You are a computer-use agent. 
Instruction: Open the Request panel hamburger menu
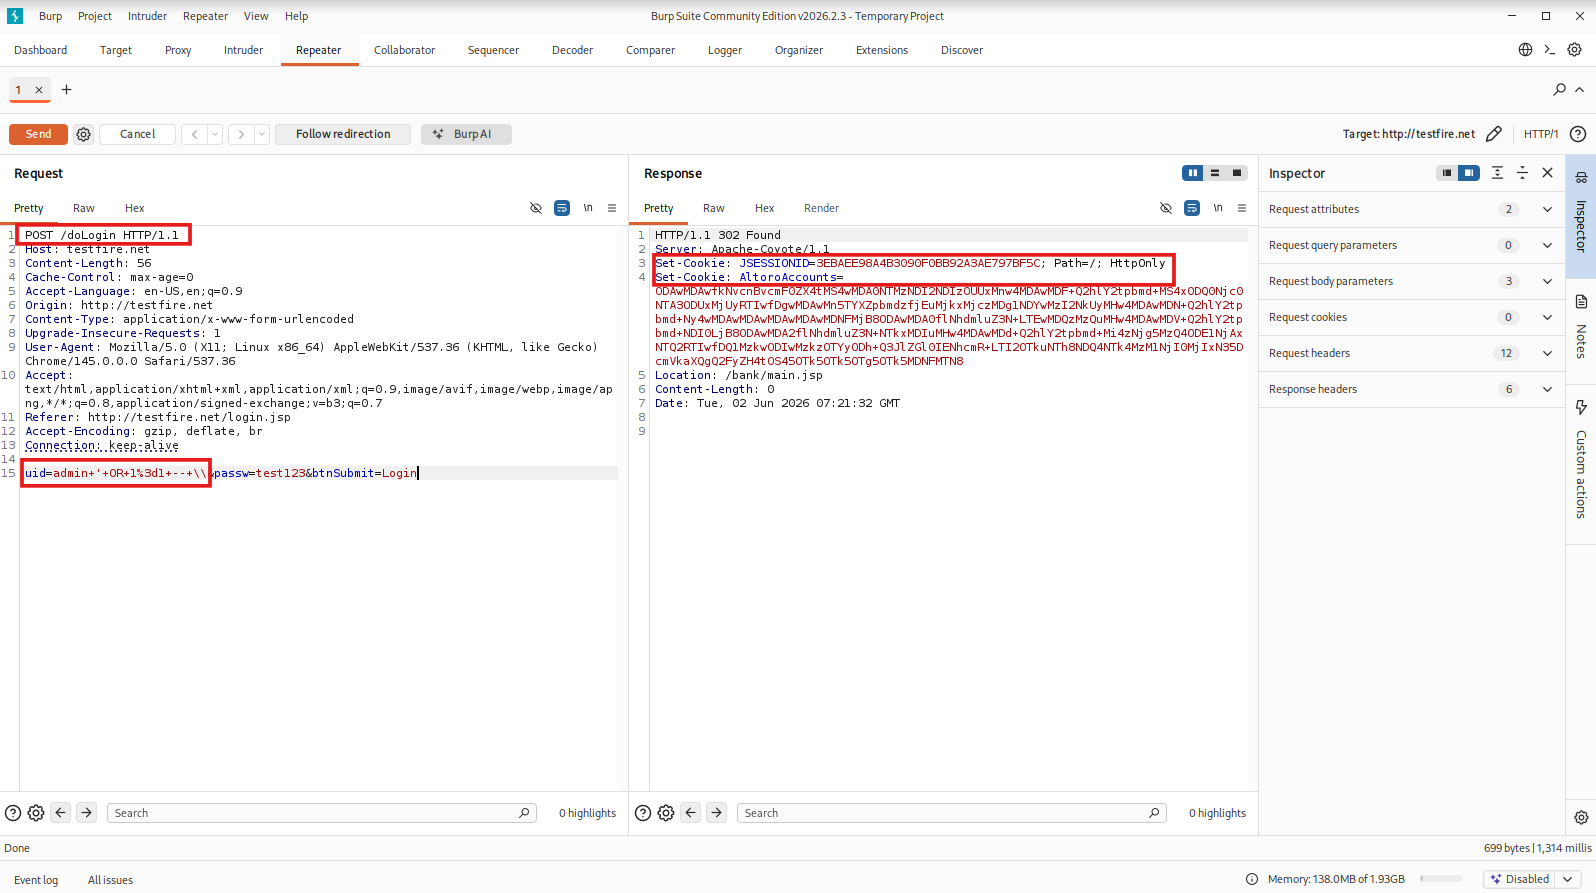612,208
